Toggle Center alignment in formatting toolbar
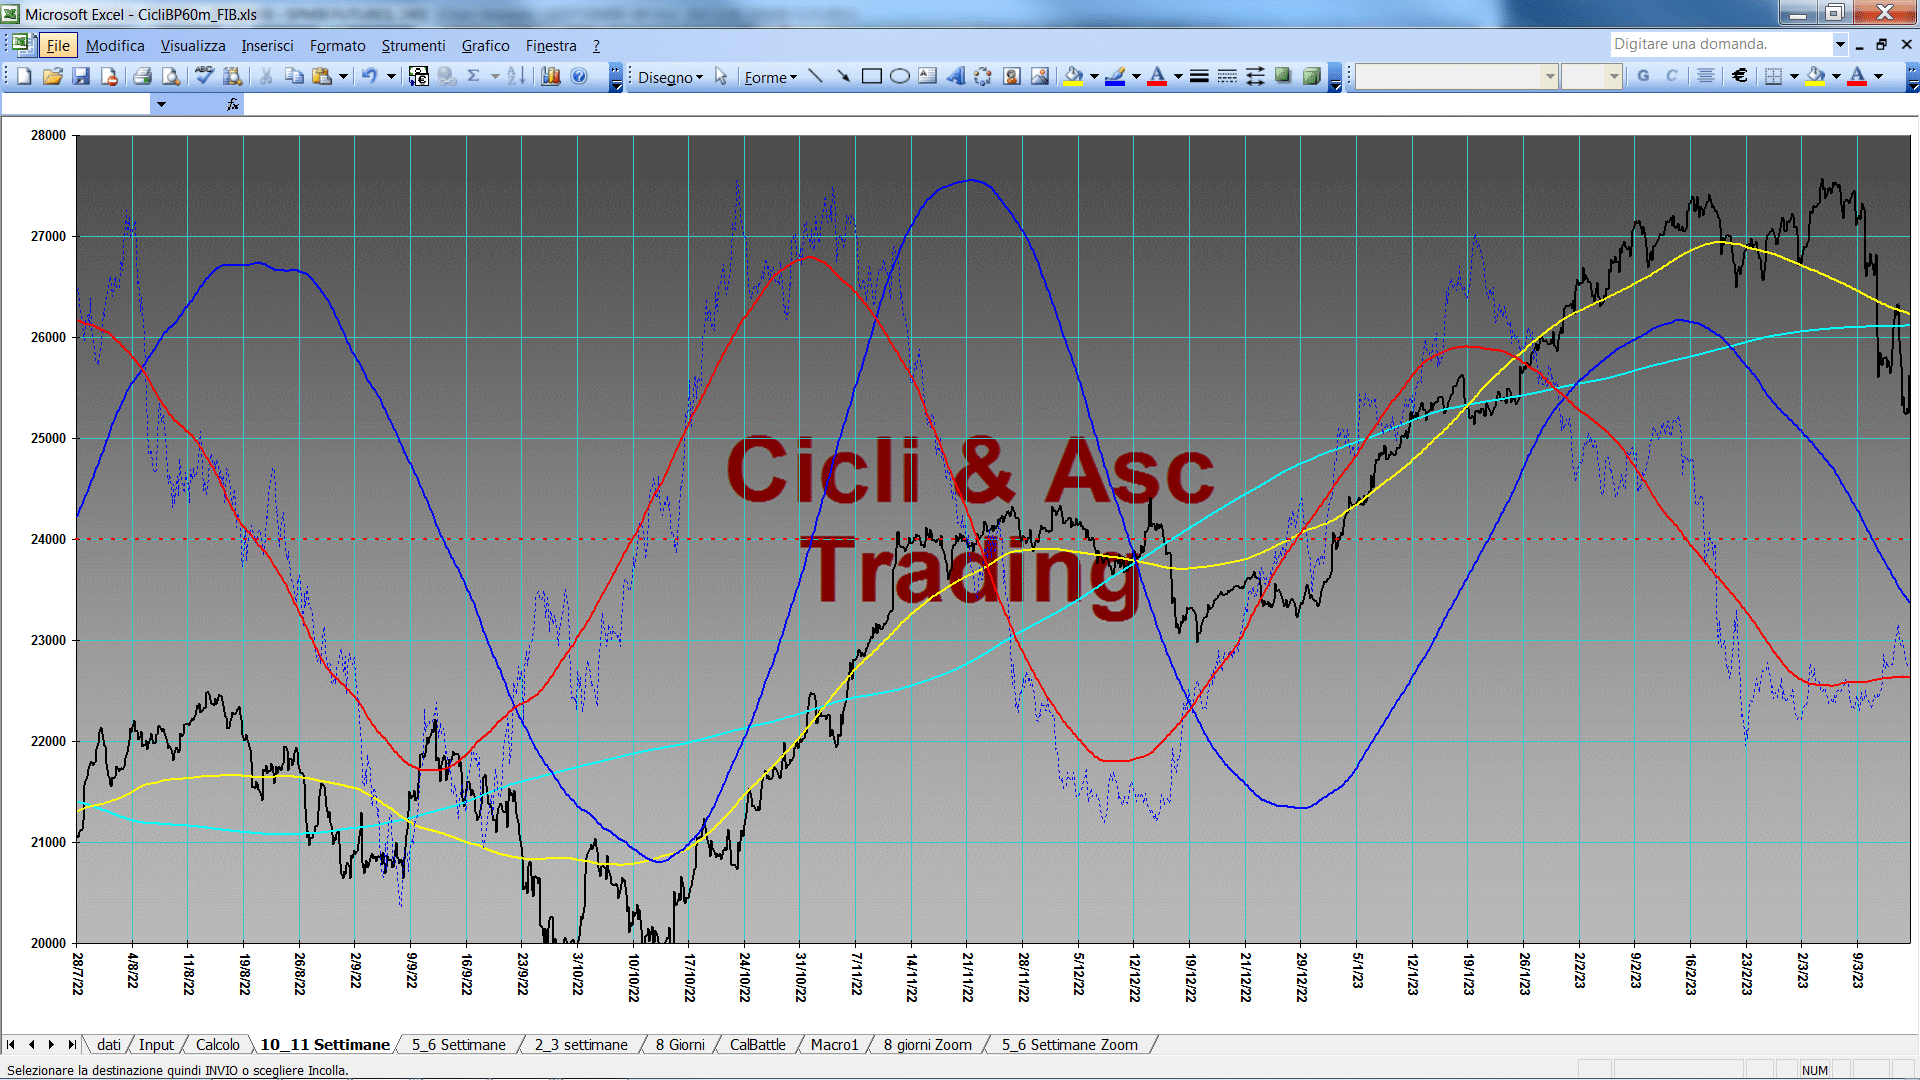The image size is (1920, 1080). [x=1706, y=76]
